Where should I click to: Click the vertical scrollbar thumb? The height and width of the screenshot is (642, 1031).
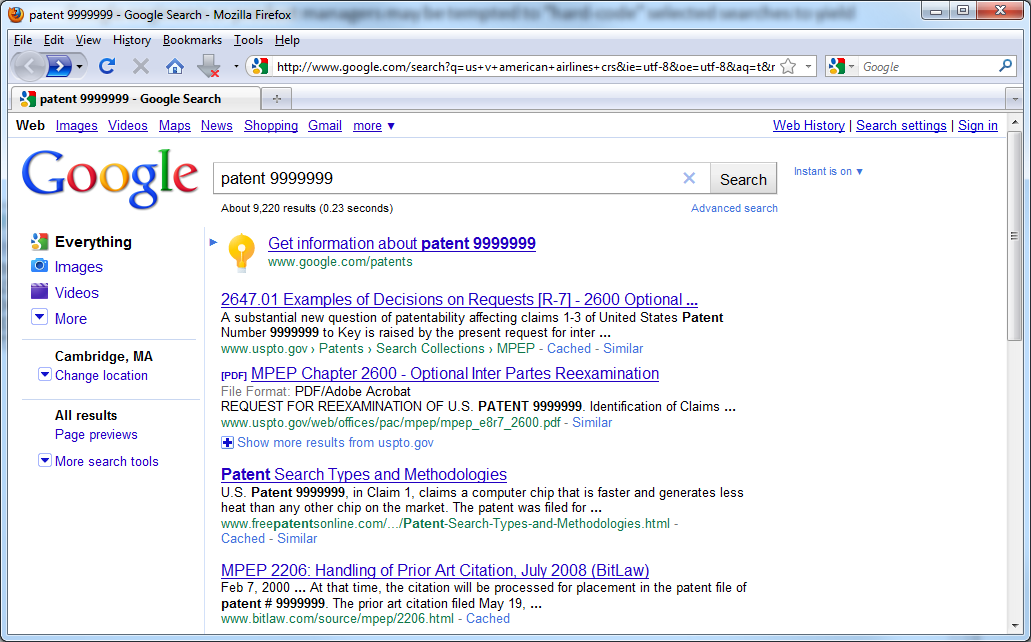tap(1015, 235)
